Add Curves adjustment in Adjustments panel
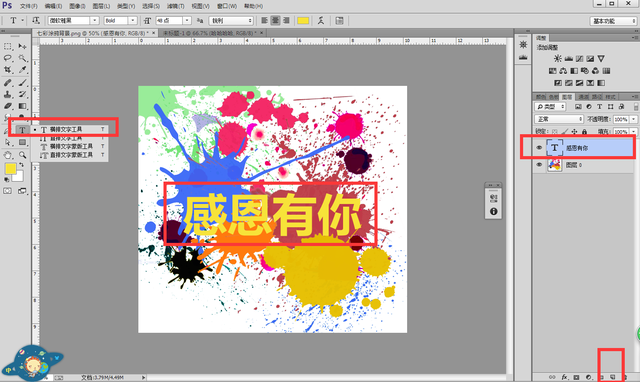The image size is (640, 382). pyautogui.click(x=579, y=59)
